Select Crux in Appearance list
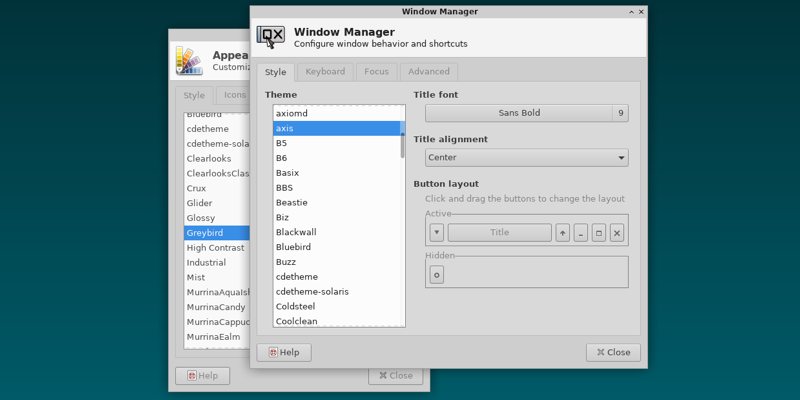 tap(217, 188)
